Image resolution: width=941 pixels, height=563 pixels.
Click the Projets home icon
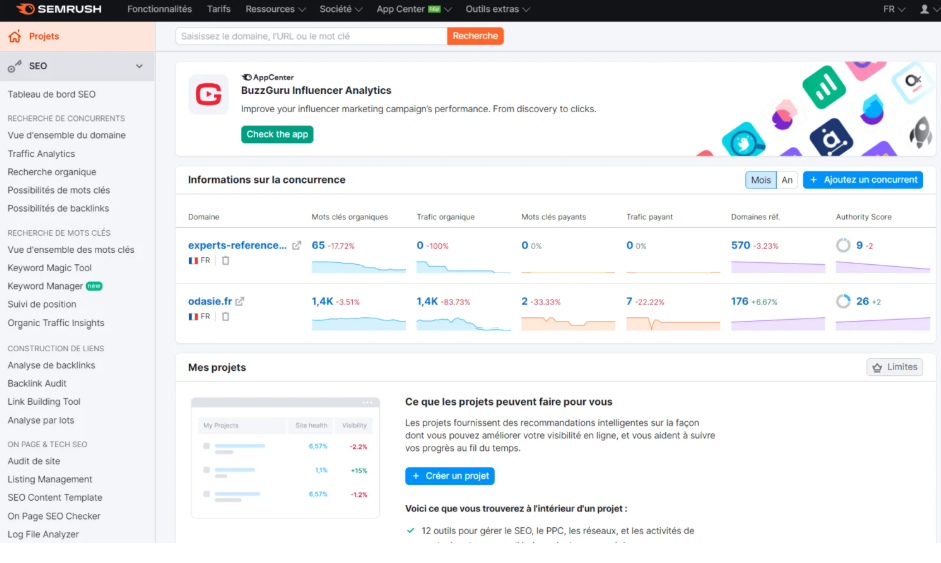point(15,36)
